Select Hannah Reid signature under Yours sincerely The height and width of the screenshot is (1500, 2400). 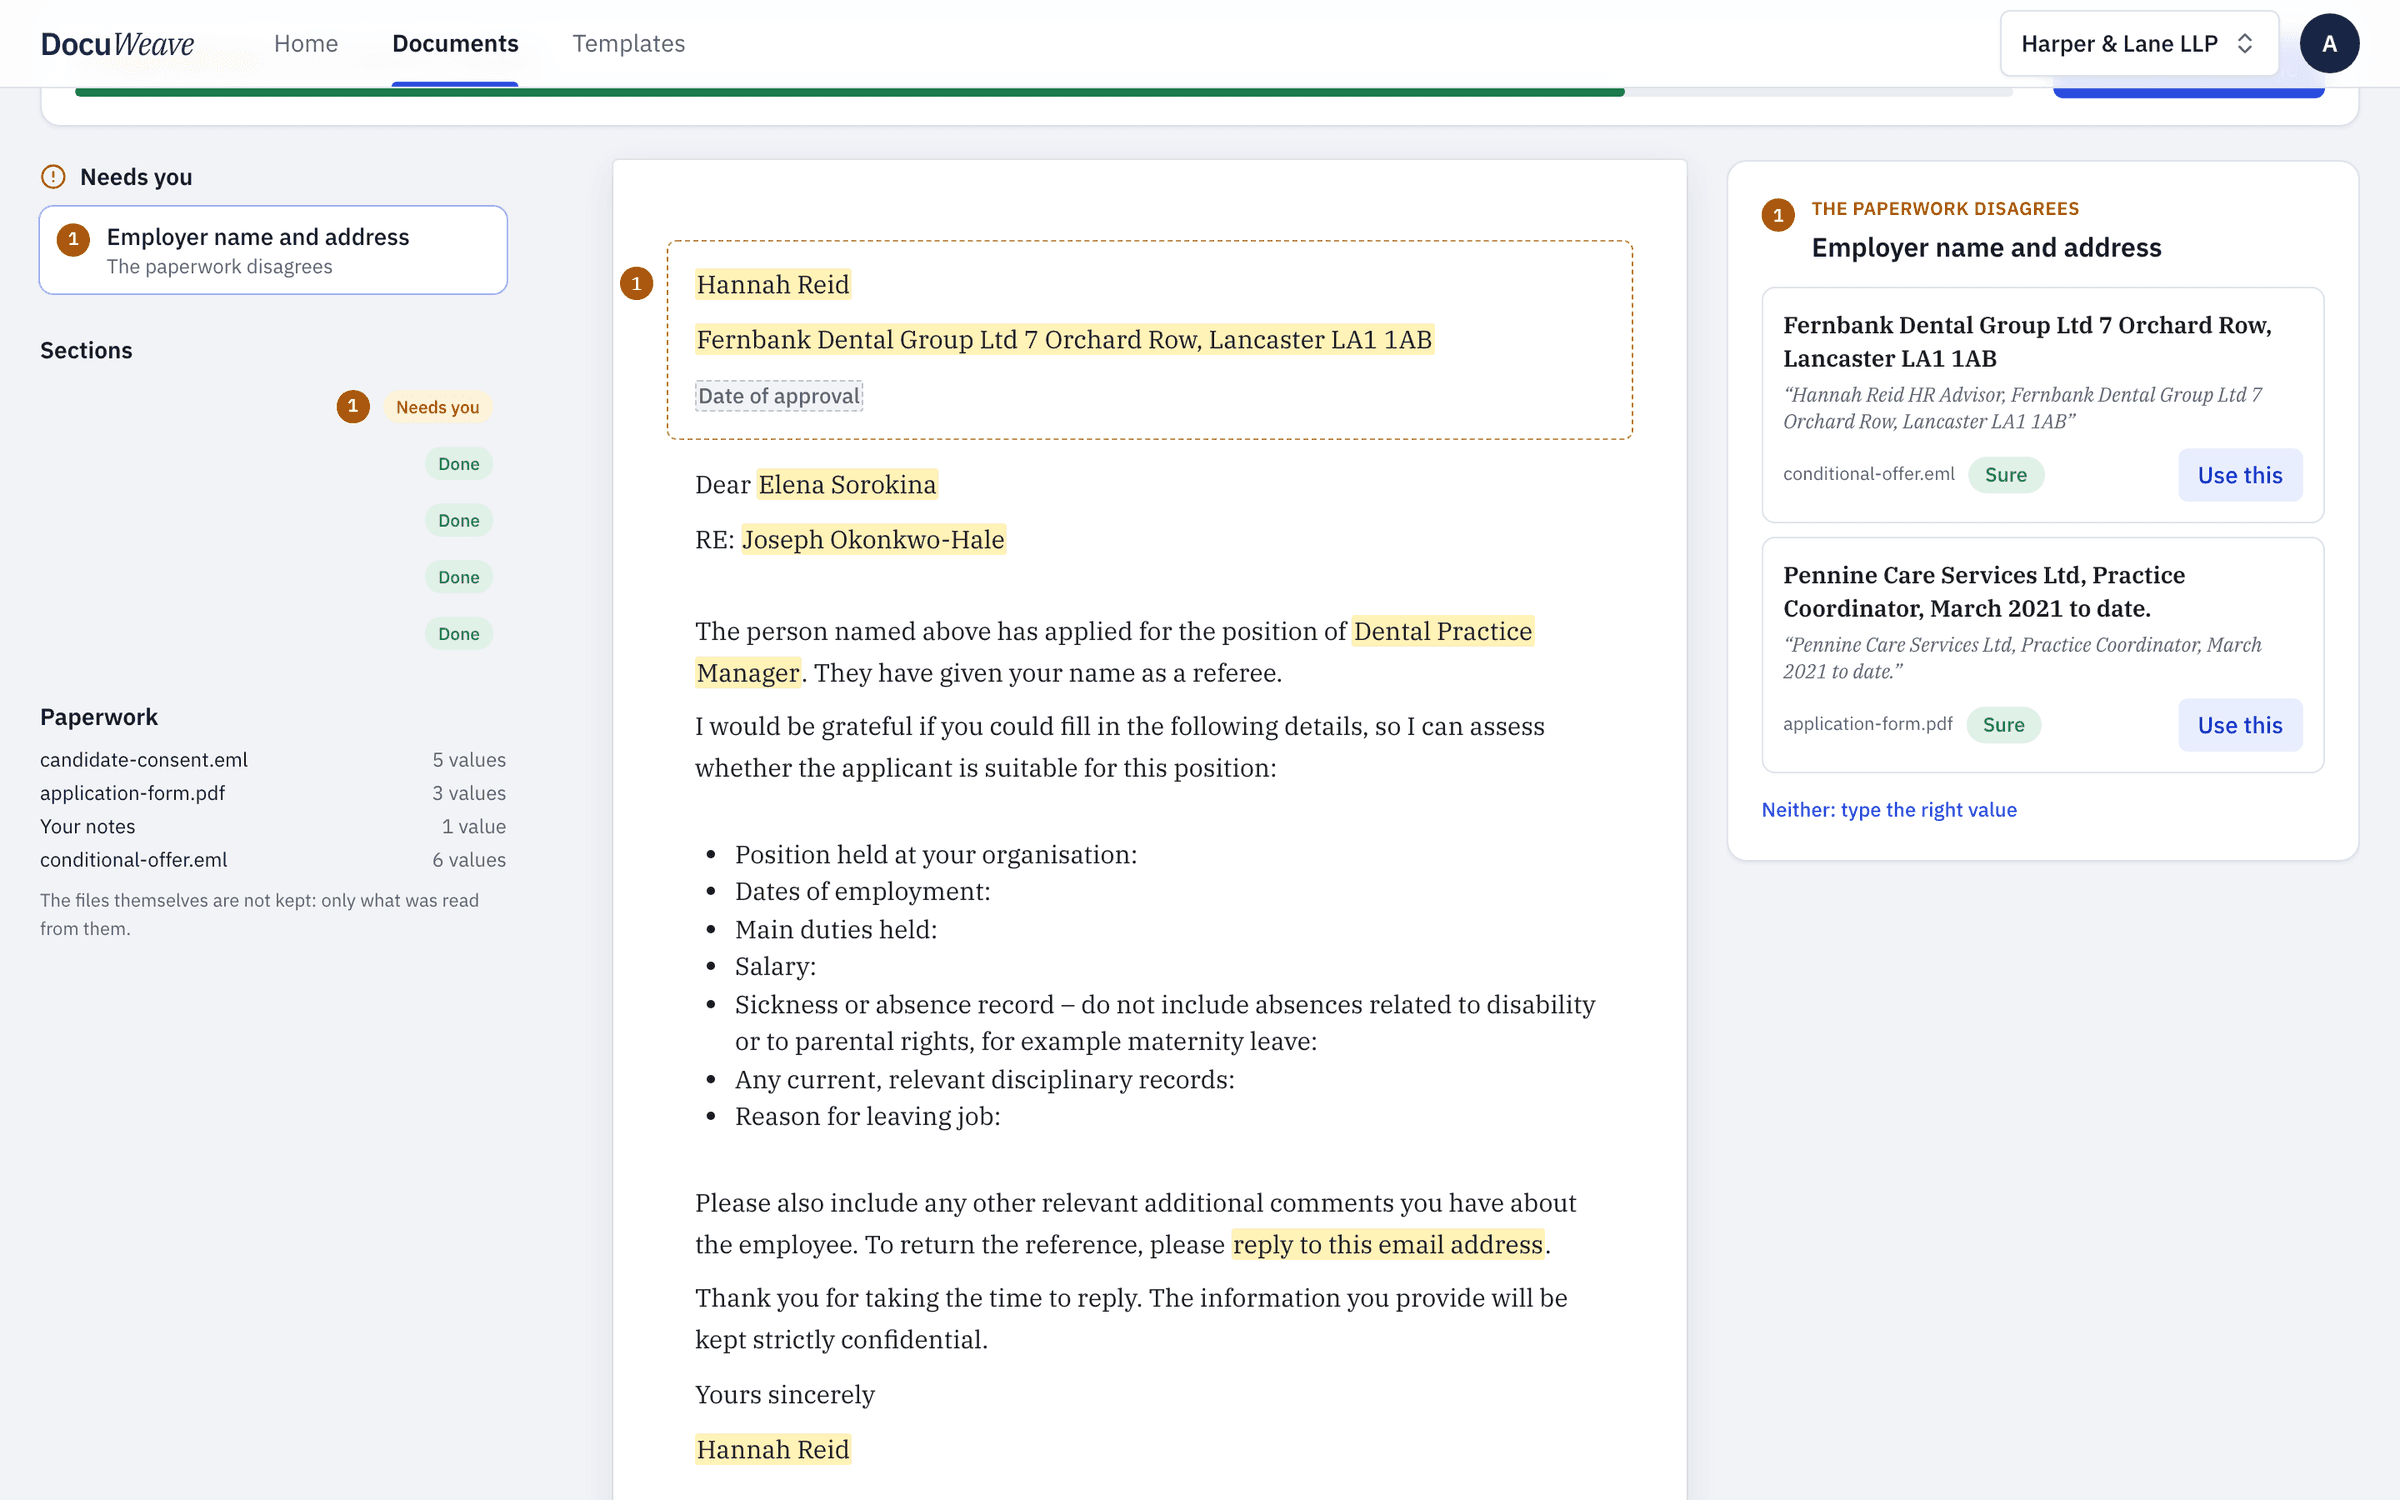[x=773, y=1450]
